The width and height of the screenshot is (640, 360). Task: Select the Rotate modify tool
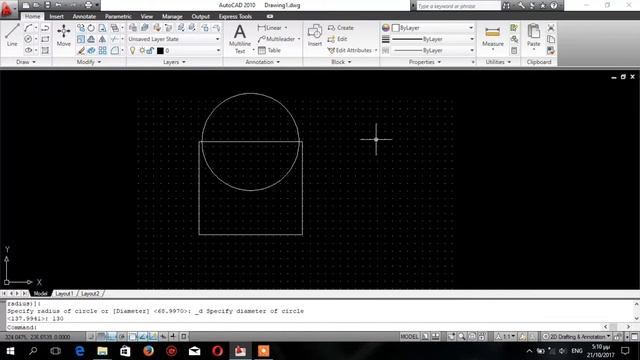click(x=91, y=28)
